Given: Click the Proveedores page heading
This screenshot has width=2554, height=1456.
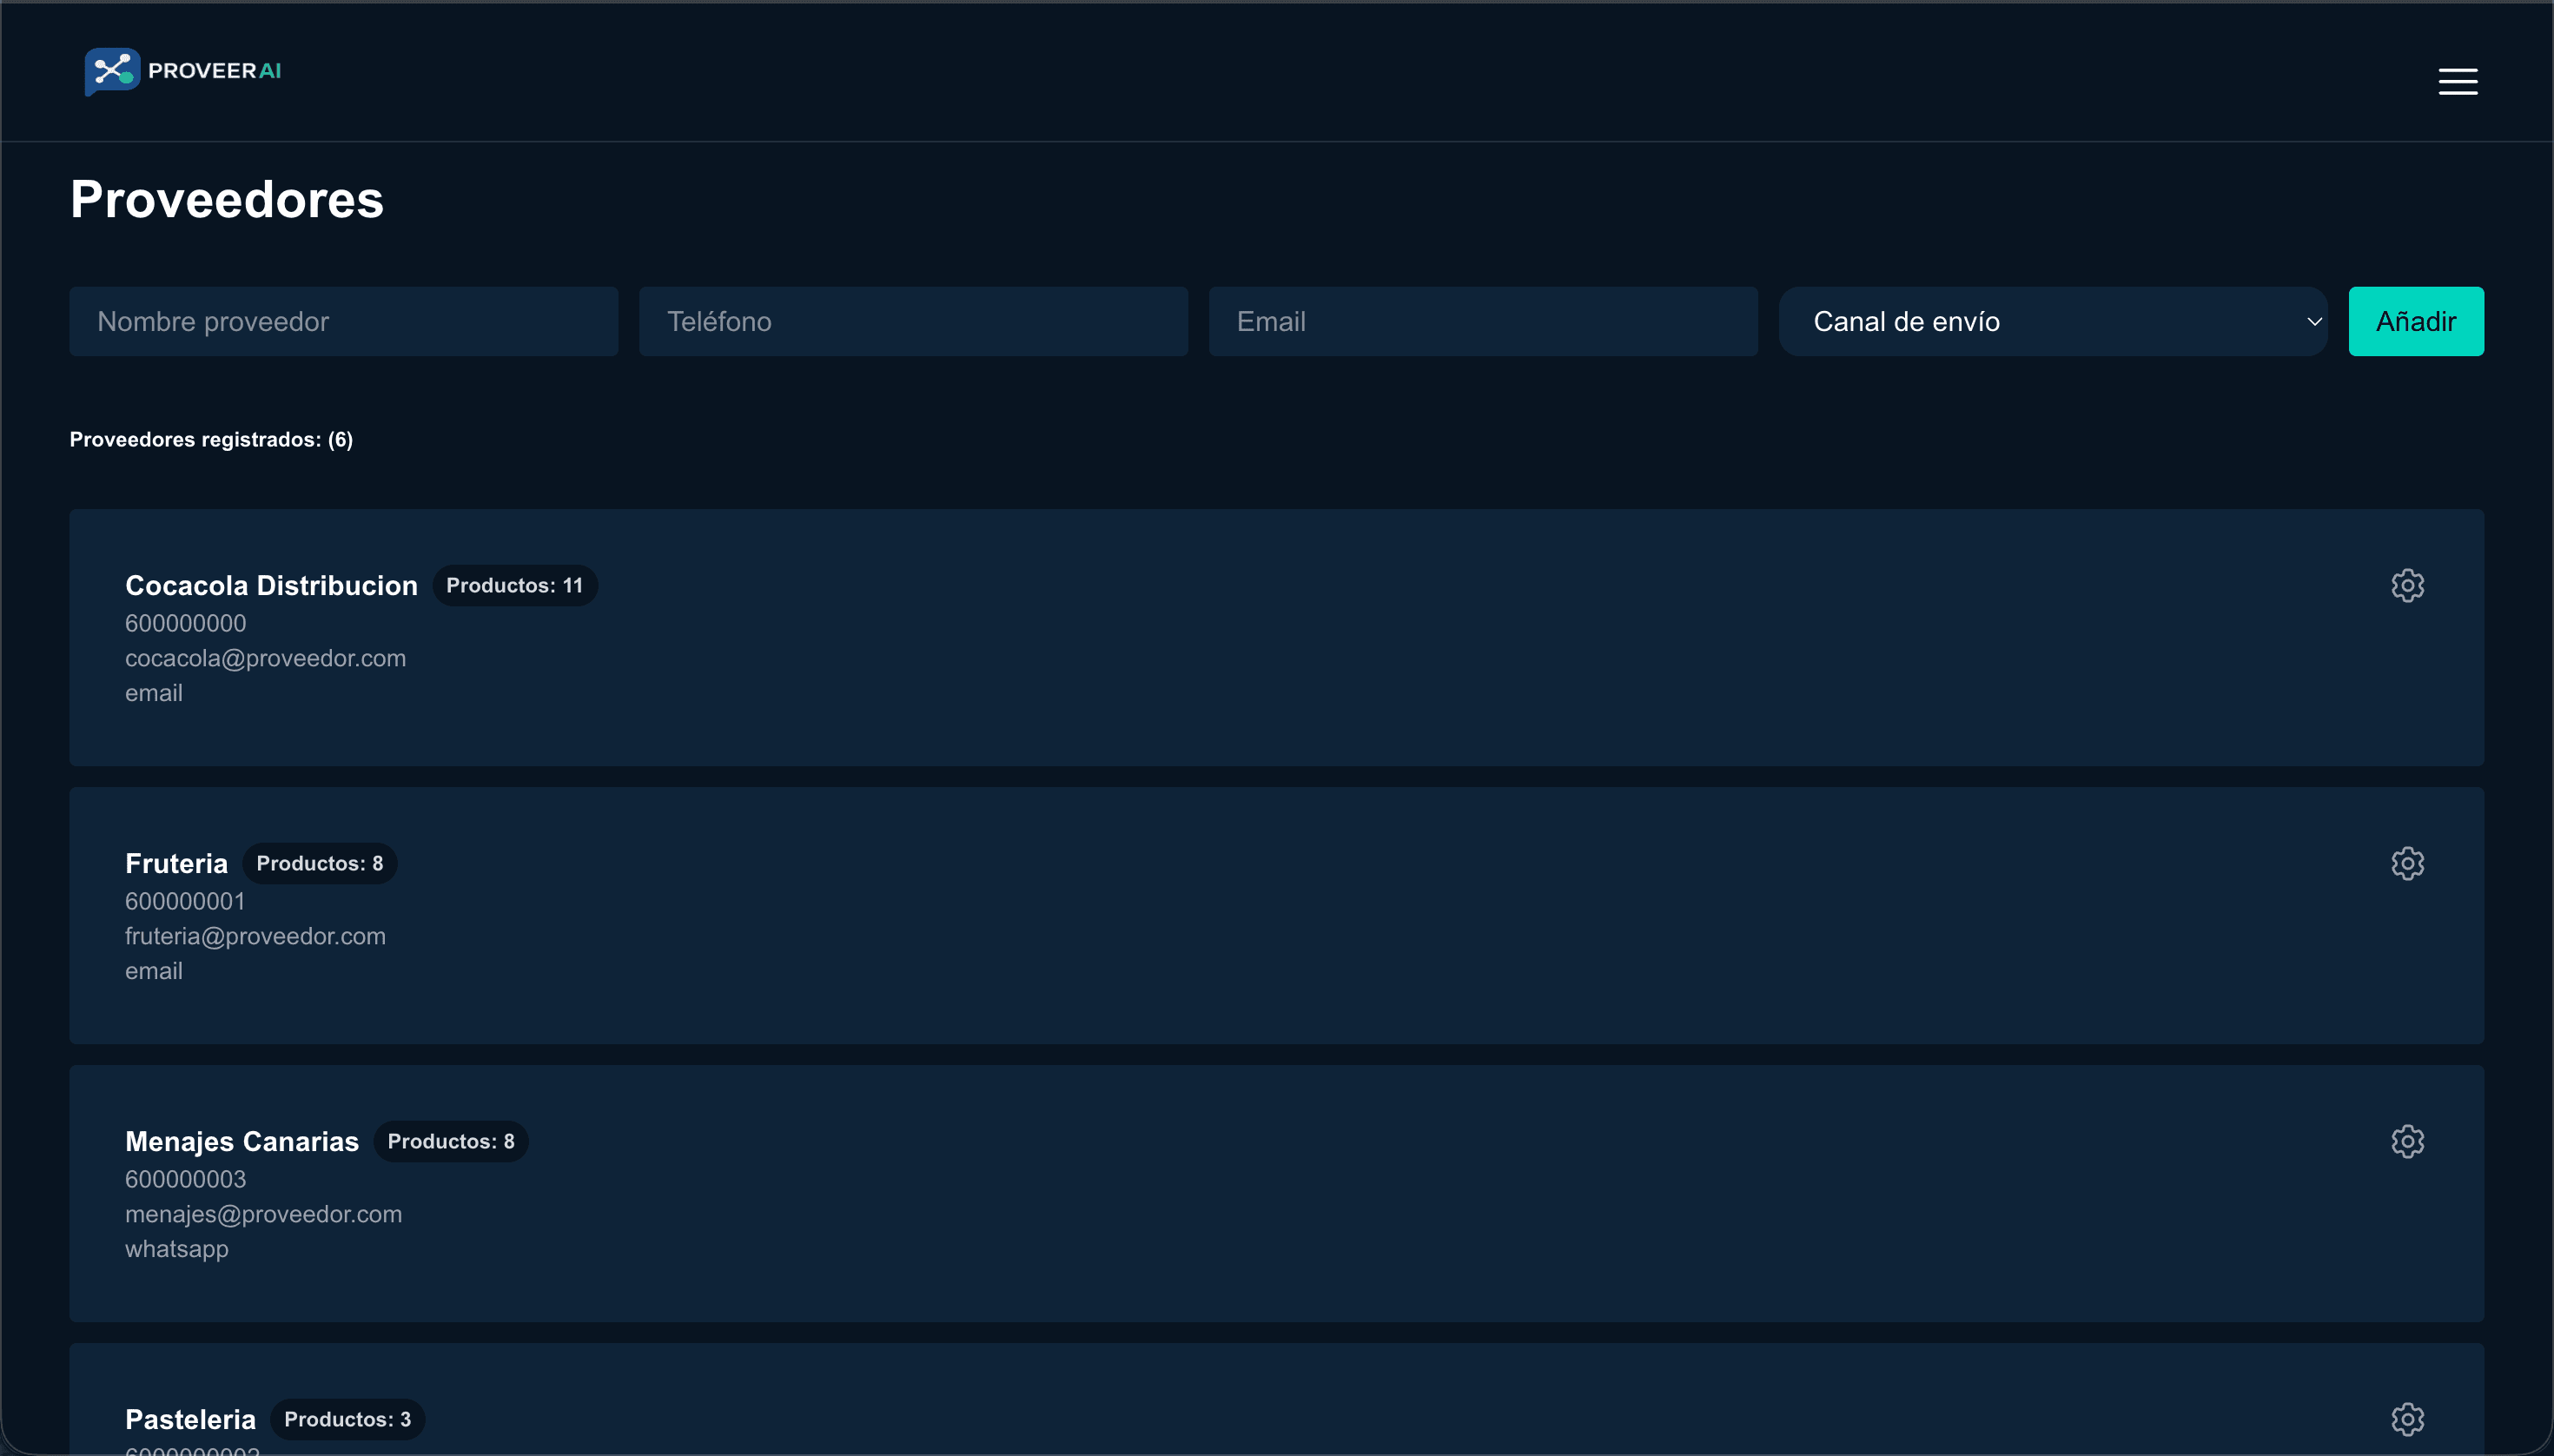Looking at the screenshot, I should click(x=227, y=199).
